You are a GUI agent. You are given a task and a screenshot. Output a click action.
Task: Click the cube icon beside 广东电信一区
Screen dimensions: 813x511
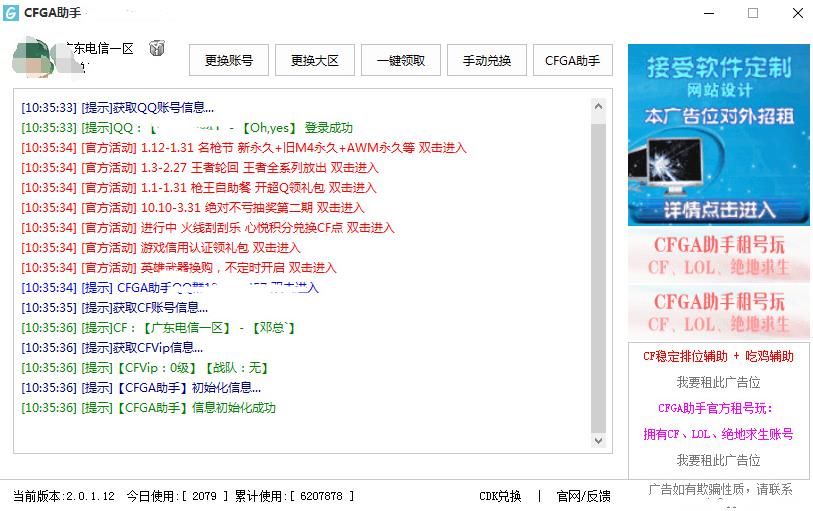[157, 48]
